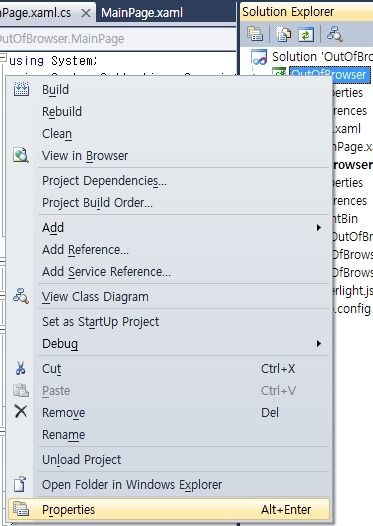Close the MainPage.xaml.cs tab
Image resolution: width=373 pixels, height=526 pixels.
[x=86, y=13]
